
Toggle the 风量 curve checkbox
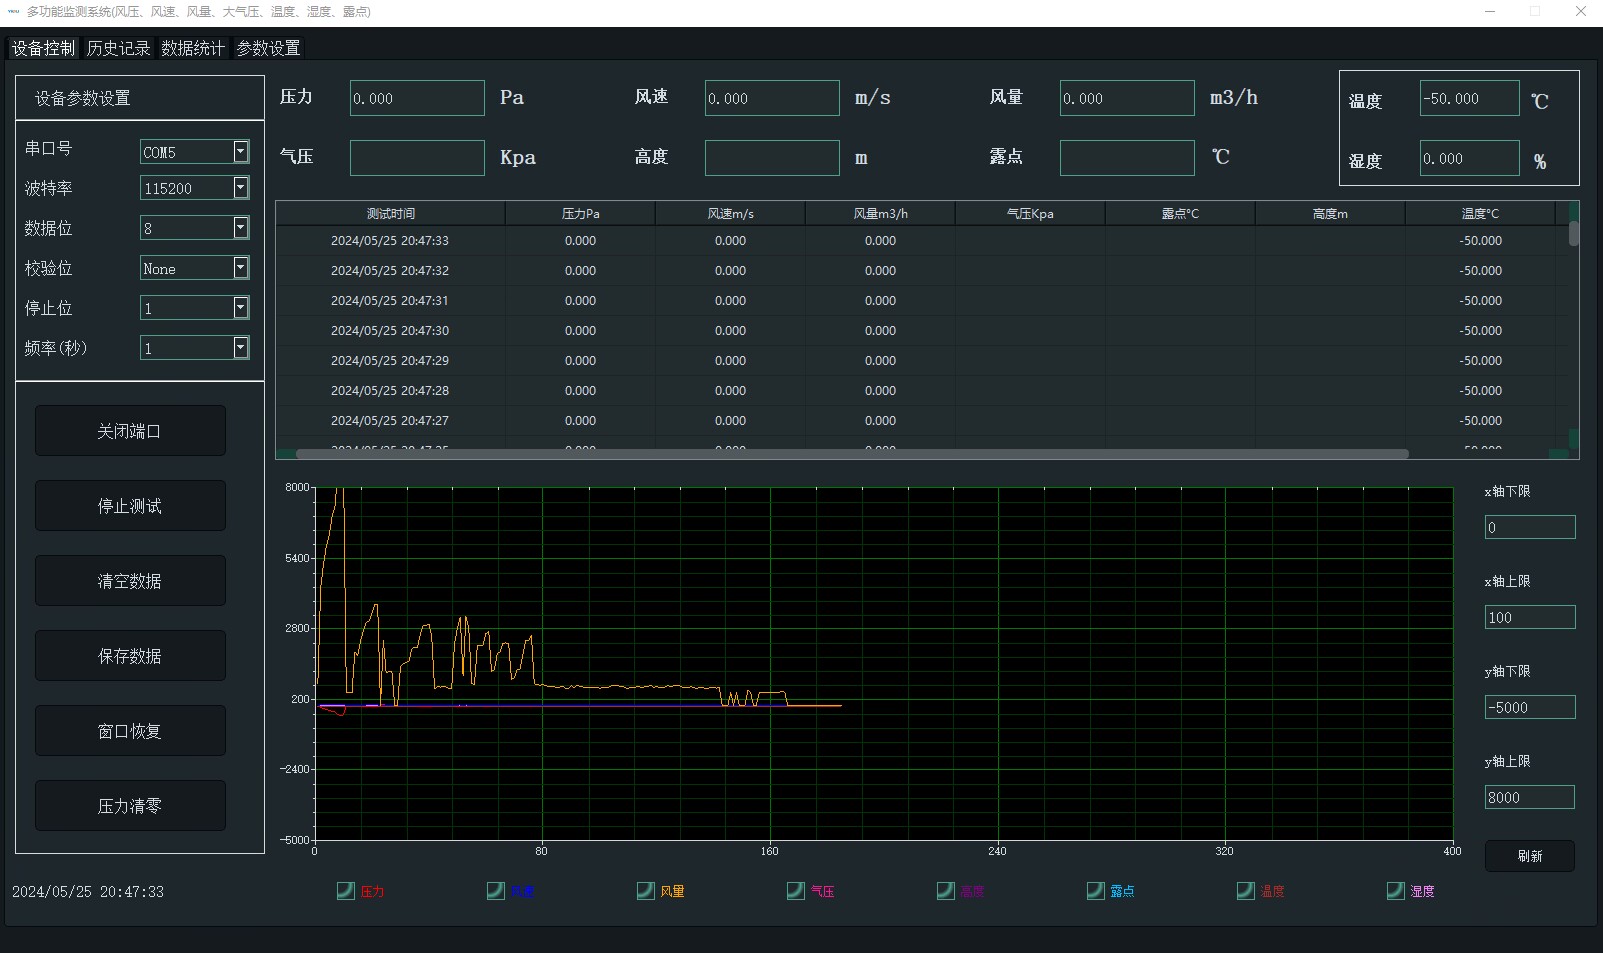646,891
